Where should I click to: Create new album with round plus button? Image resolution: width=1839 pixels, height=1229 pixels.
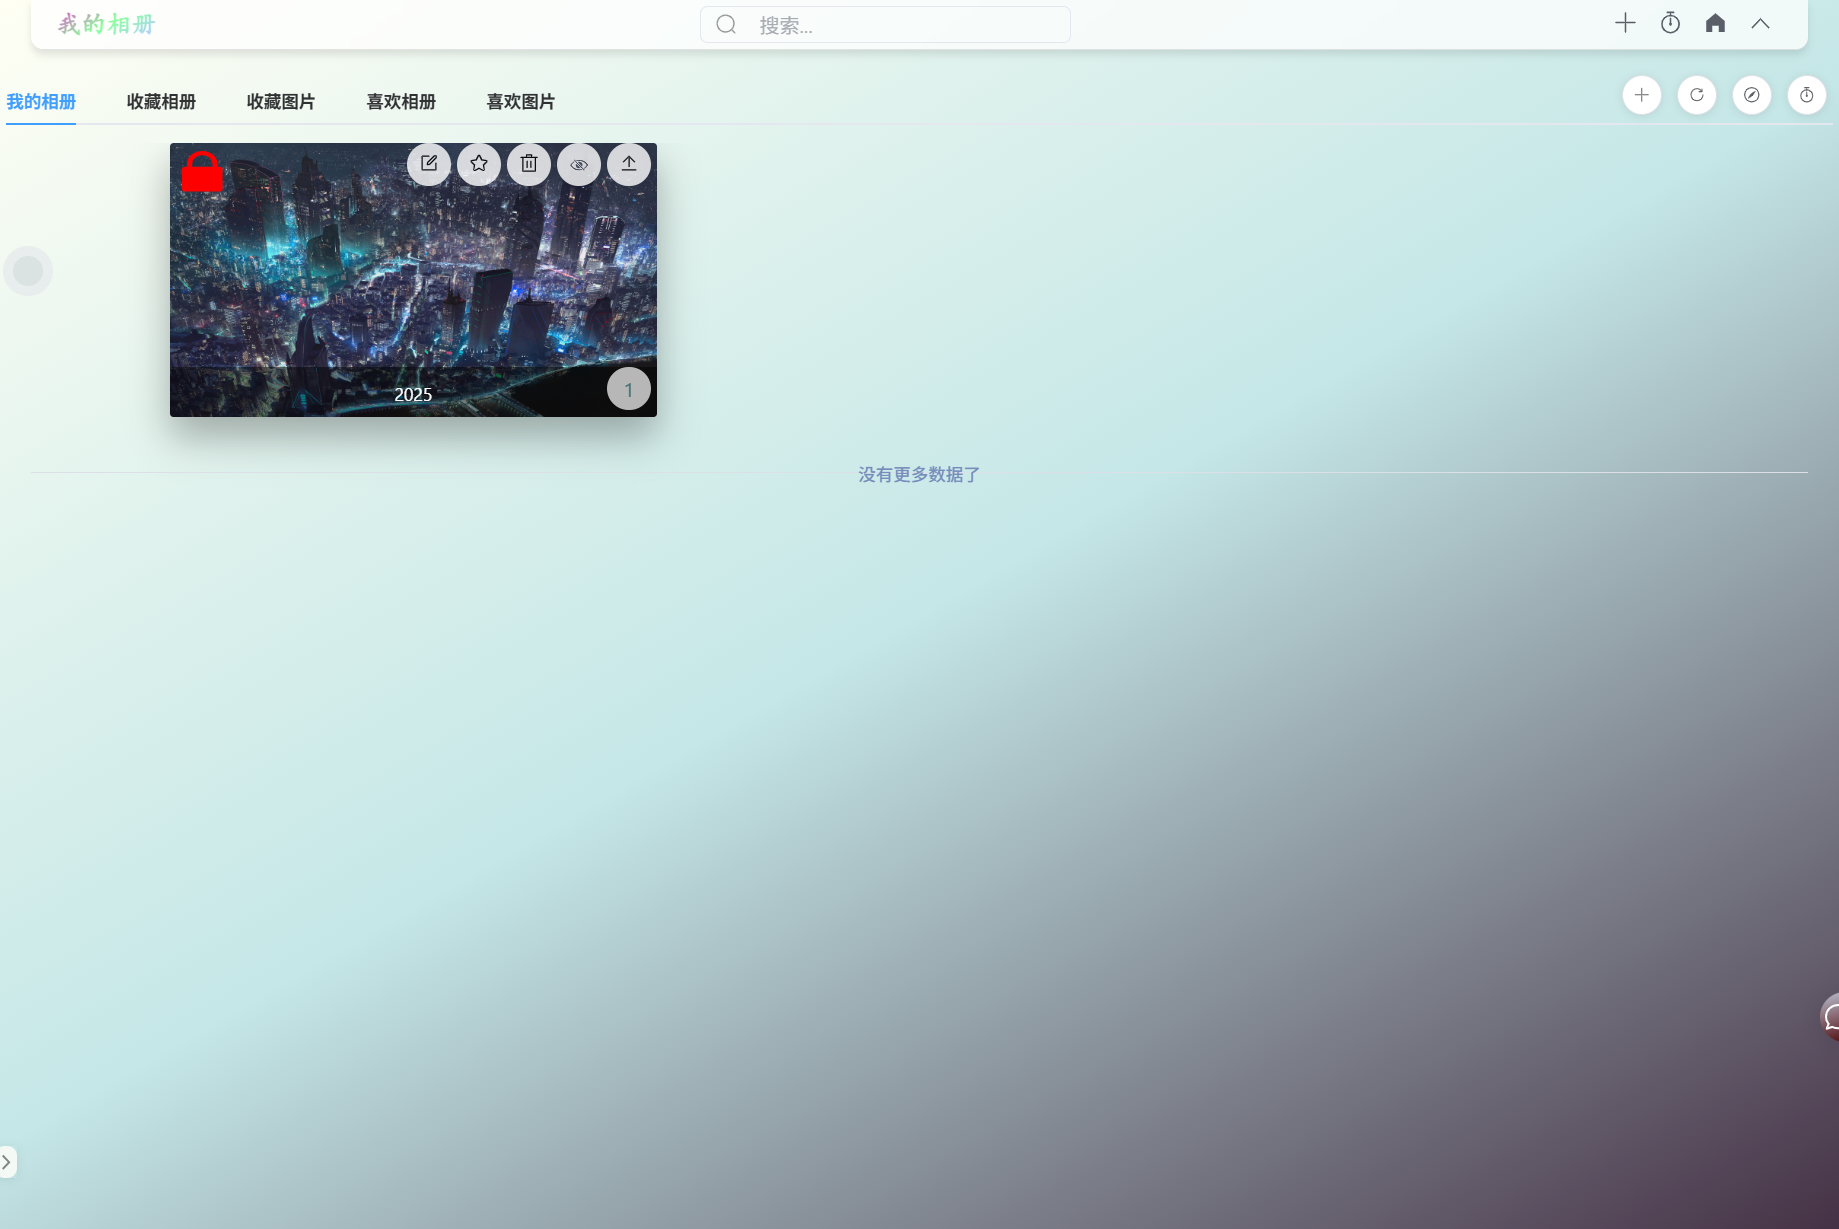point(1642,95)
